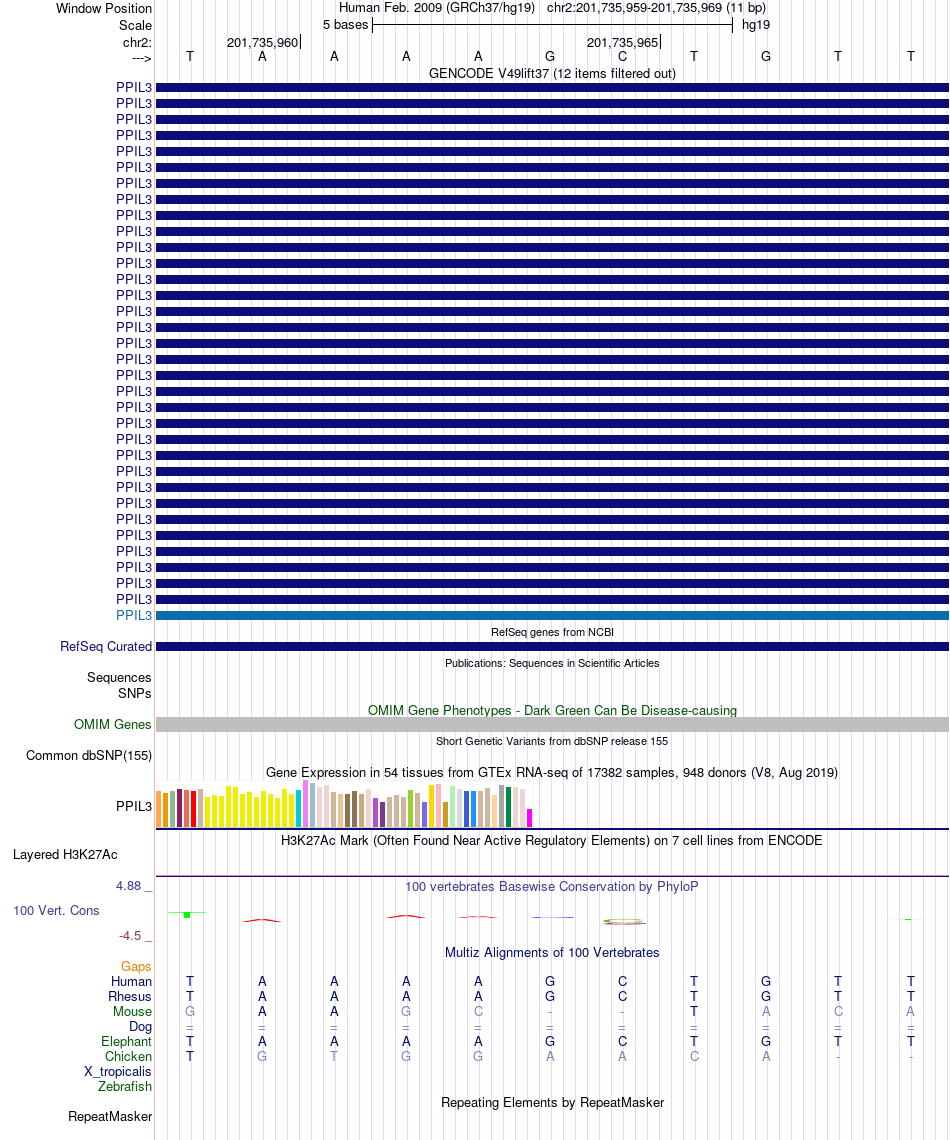Select the RepeatMasker track label

tap(110, 1116)
